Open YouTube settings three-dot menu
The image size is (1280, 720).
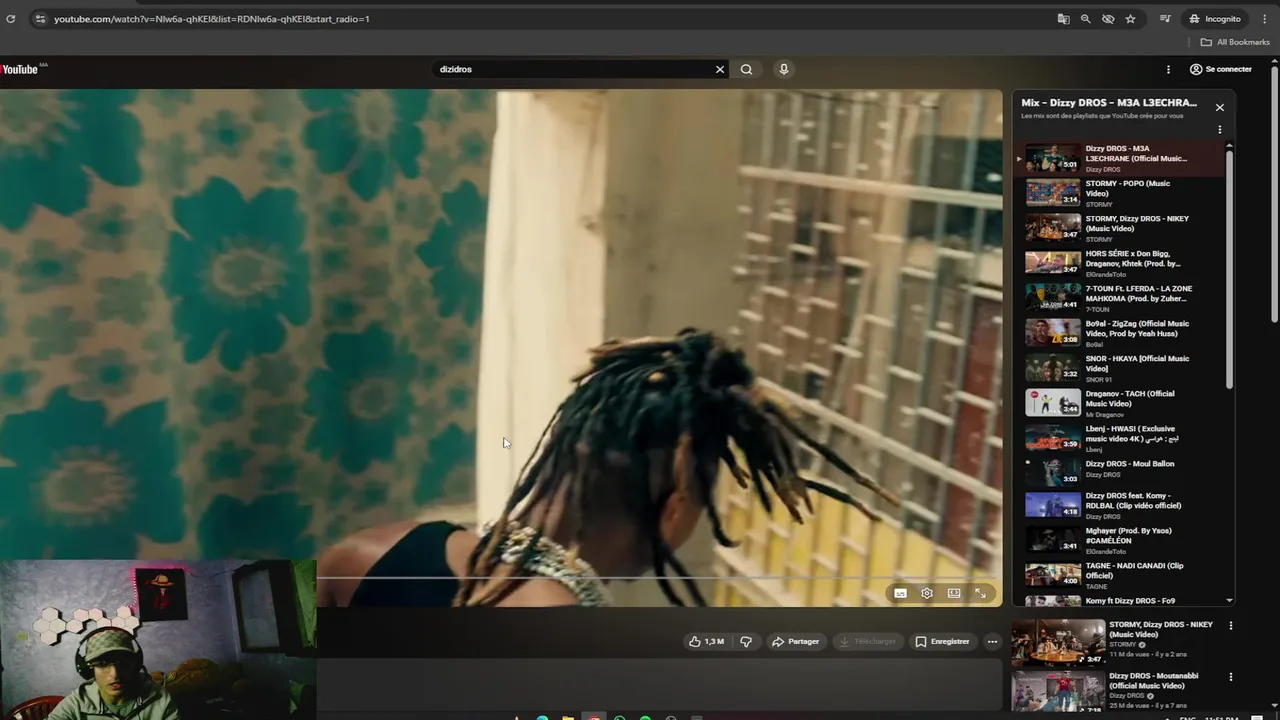click(x=1168, y=69)
